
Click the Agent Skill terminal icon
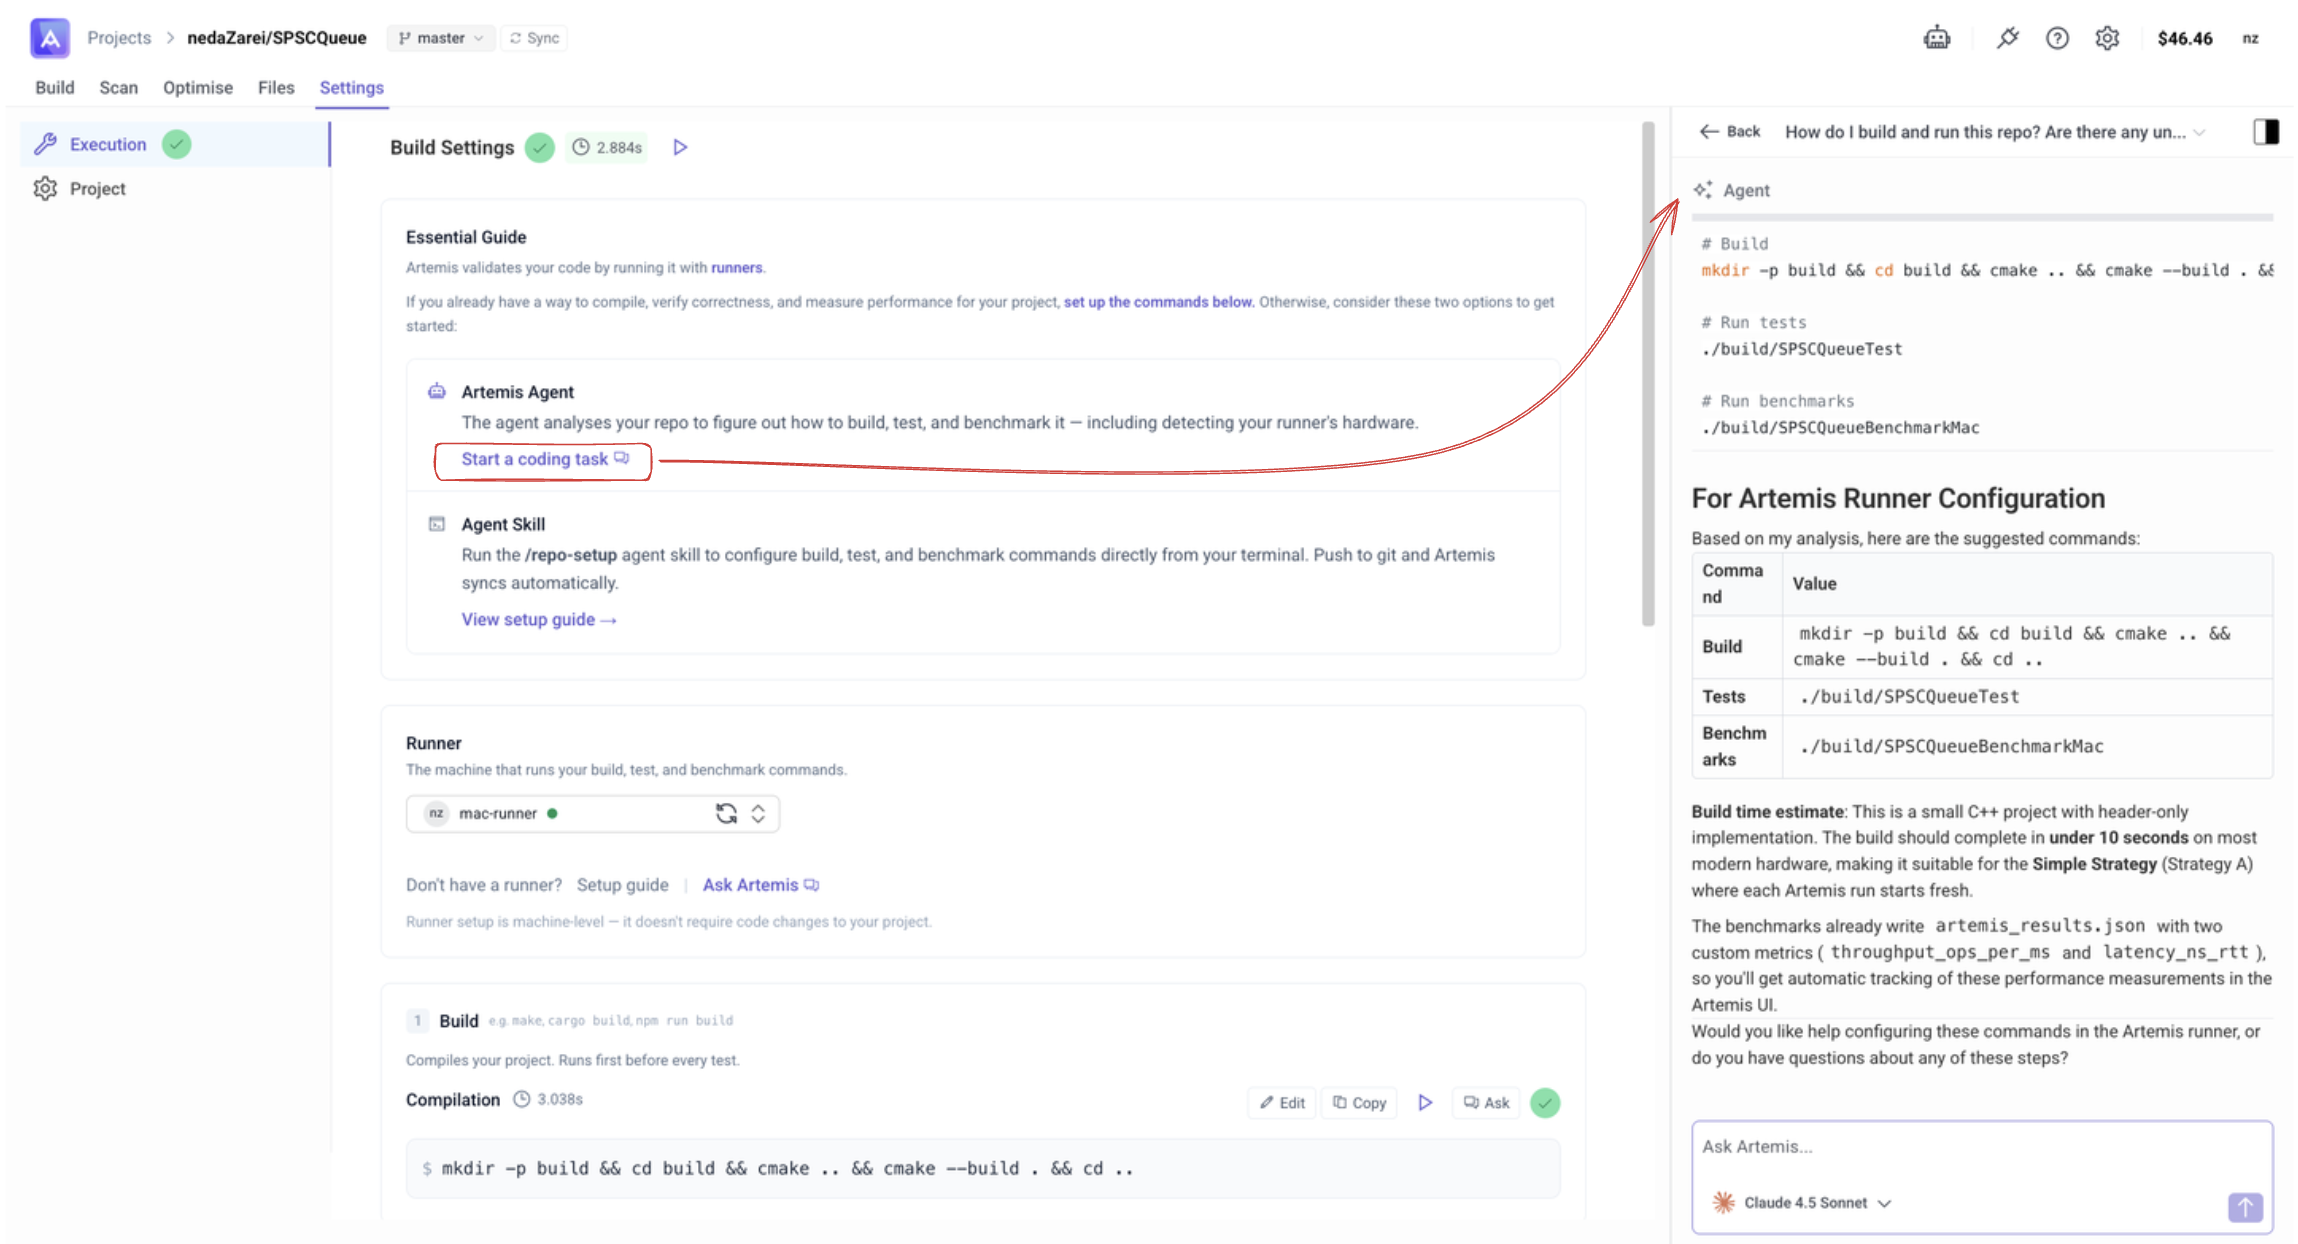tap(437, 524)
